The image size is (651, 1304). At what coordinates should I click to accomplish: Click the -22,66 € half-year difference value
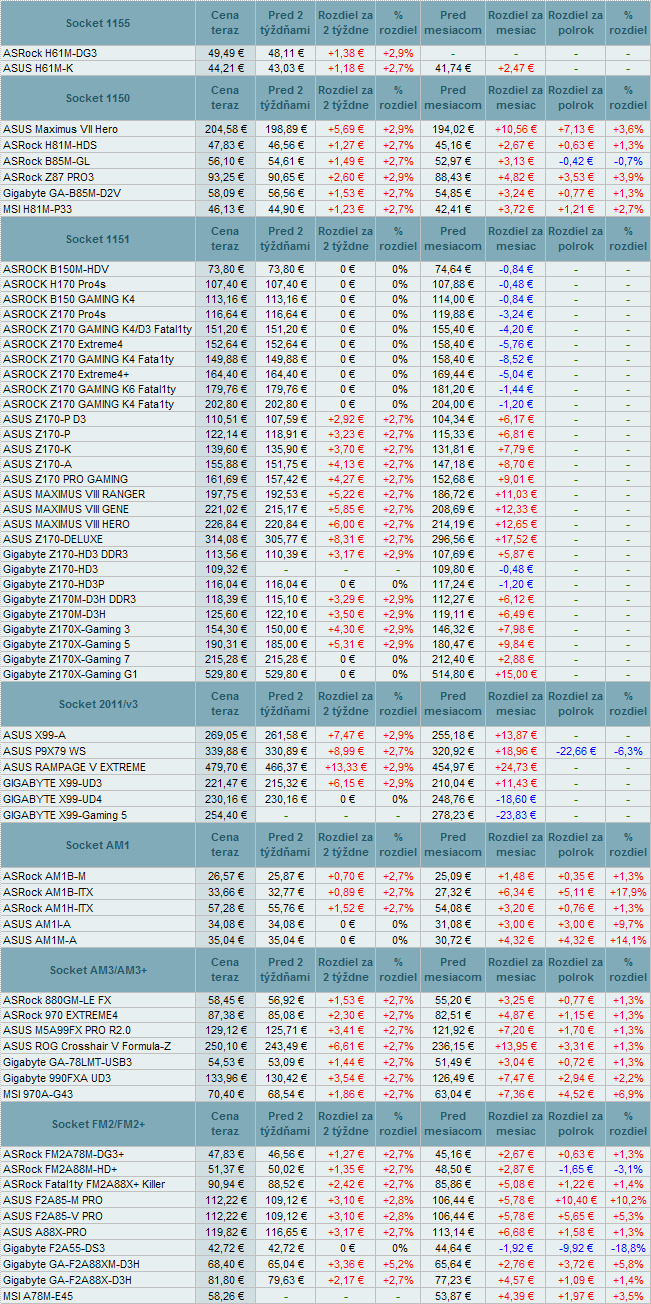(575, 750)
